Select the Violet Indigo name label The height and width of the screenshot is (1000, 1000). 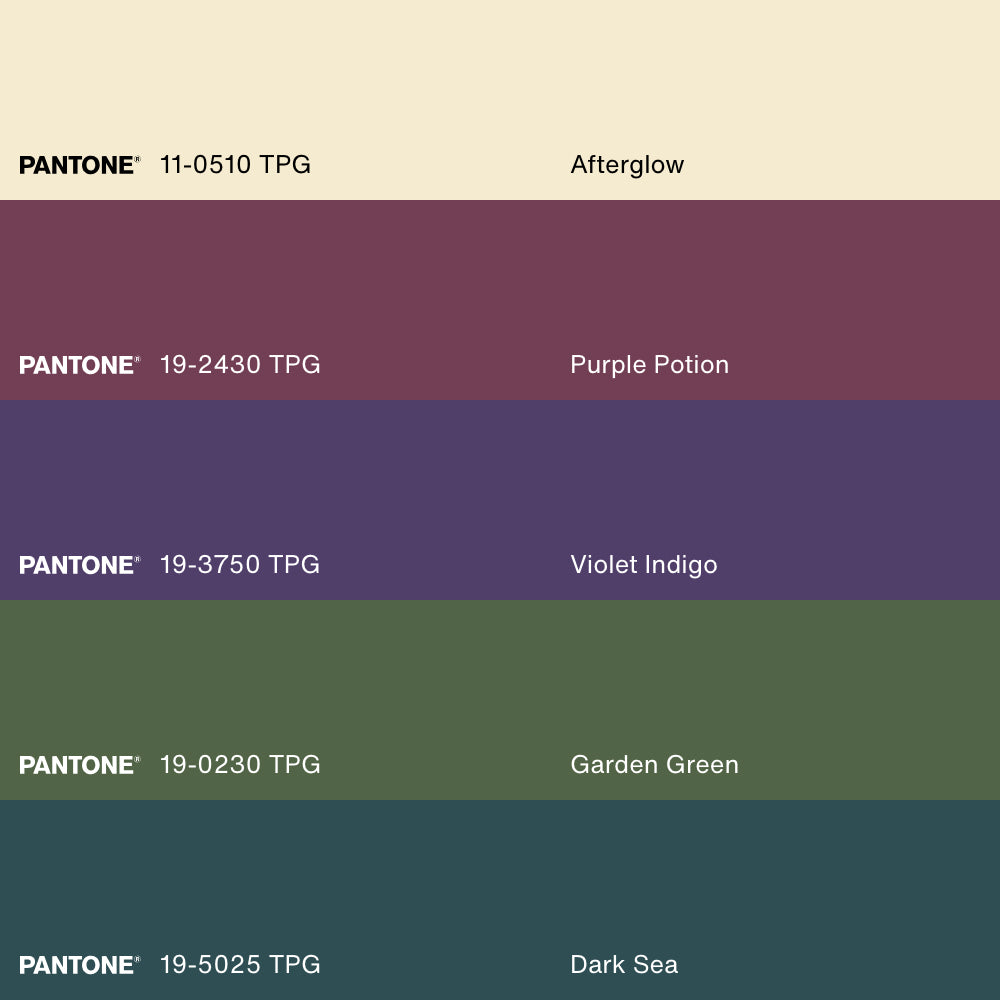[x=643, y=565]
